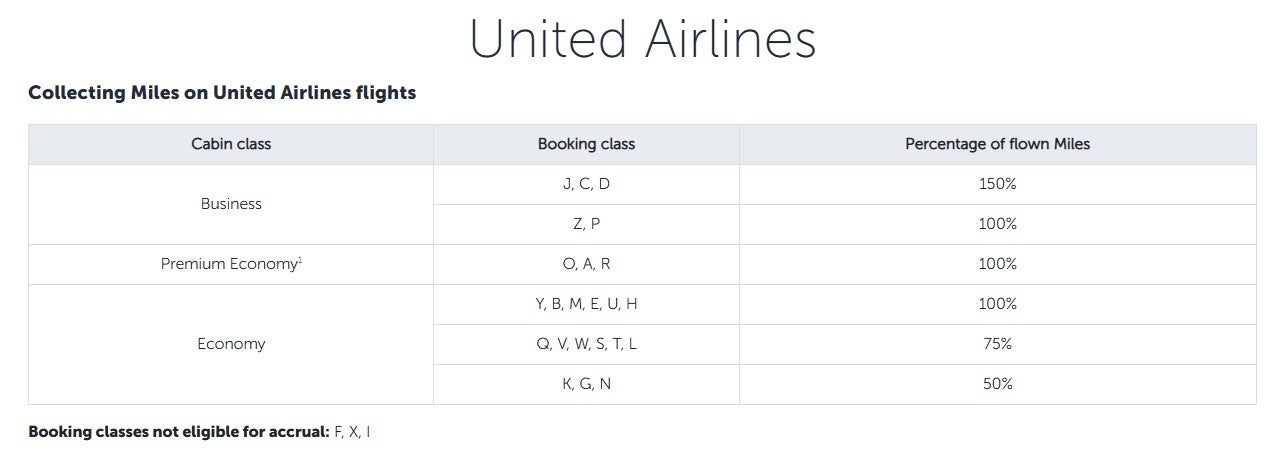This screenshot has width=1282, height=457.
Task: Select the Business cabin class cell
Action: point(231,204)
